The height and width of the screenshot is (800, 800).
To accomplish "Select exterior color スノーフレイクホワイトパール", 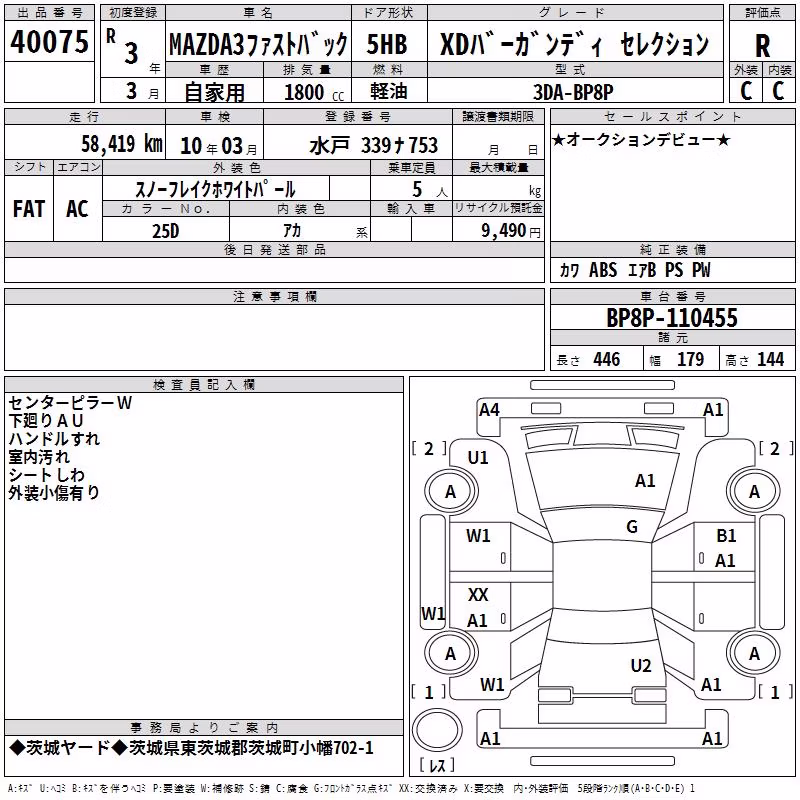I will 215,189.
